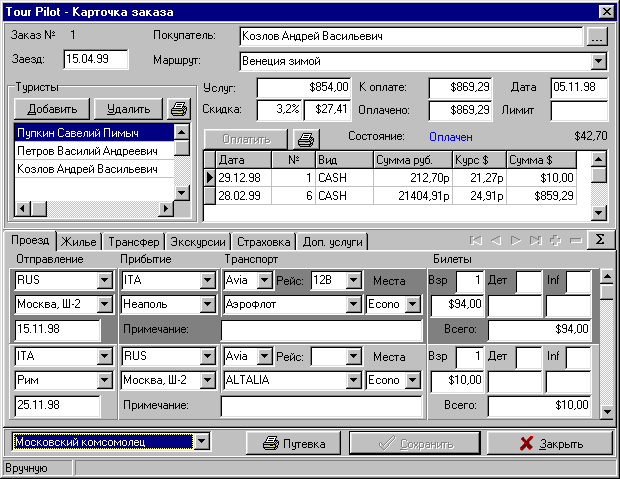Open the ALTALIA carrier dropdown
The image size is (620, 479).
(x=353, y=380)
